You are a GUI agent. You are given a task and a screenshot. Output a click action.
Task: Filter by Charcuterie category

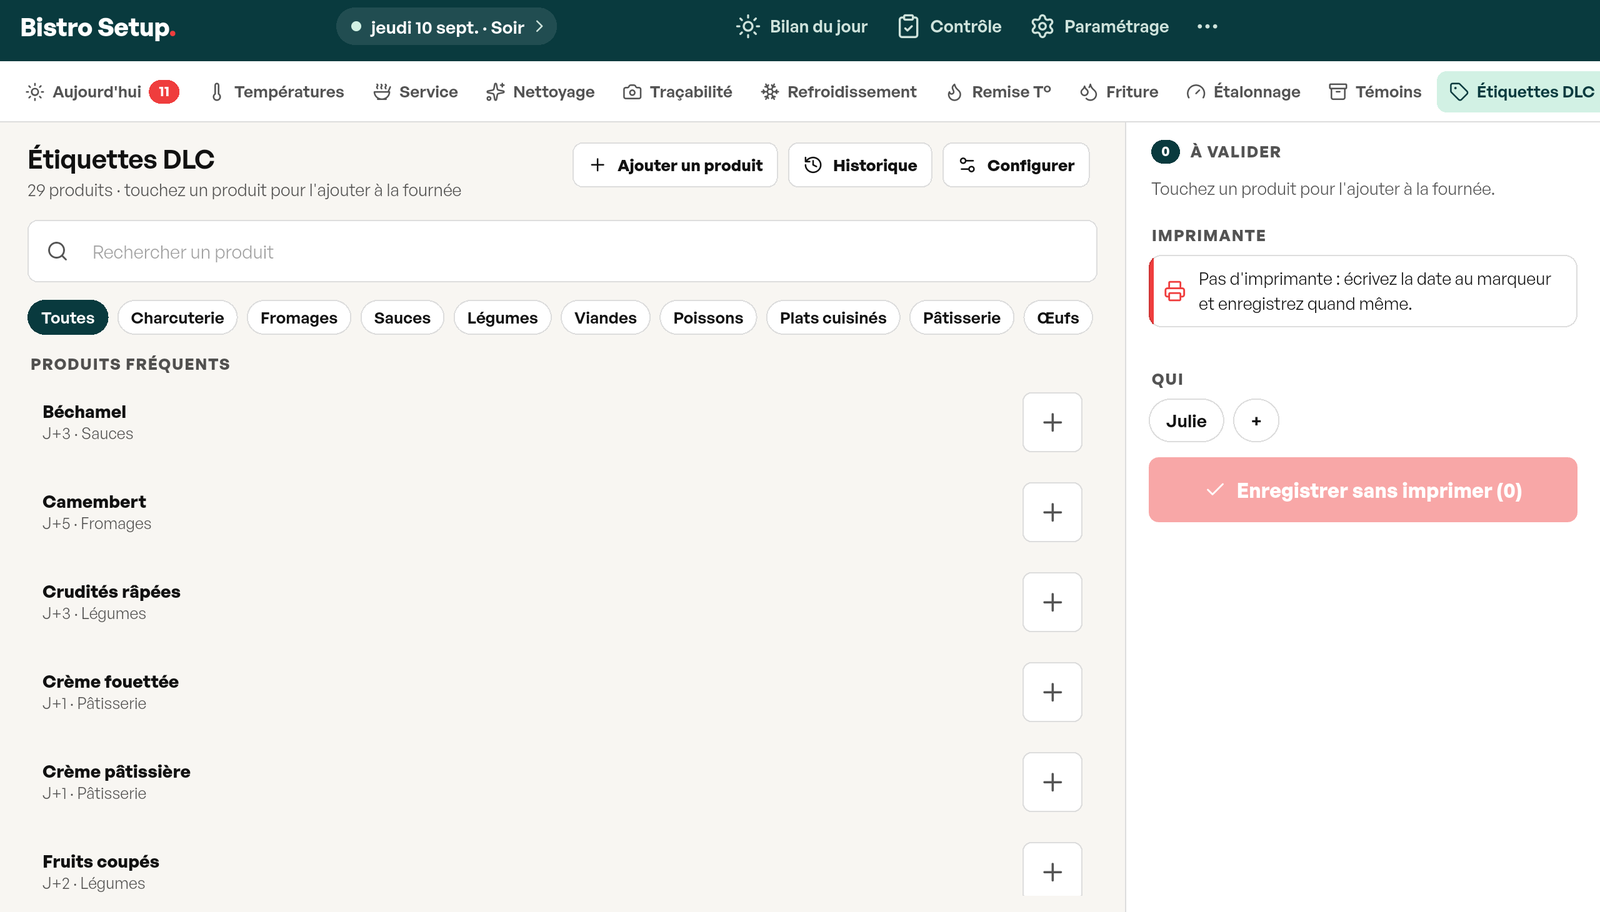[x=178, y=318]
